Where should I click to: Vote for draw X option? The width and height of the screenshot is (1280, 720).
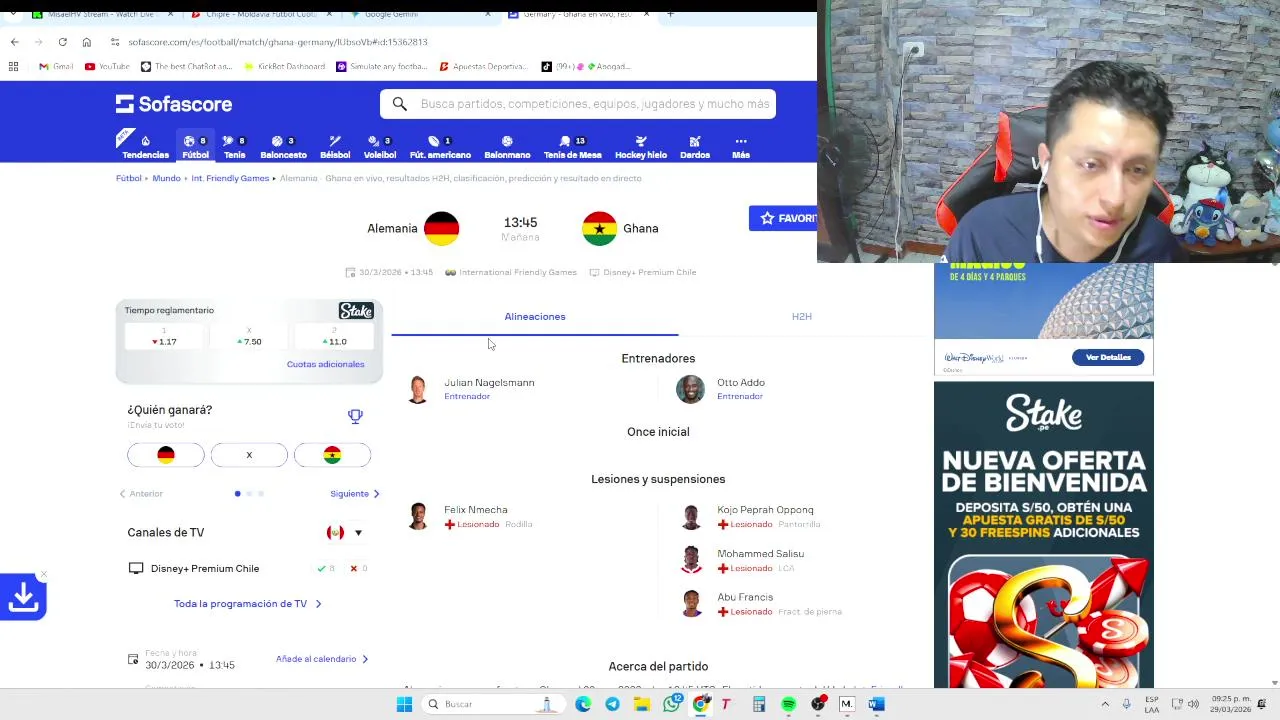click(249, 455)
